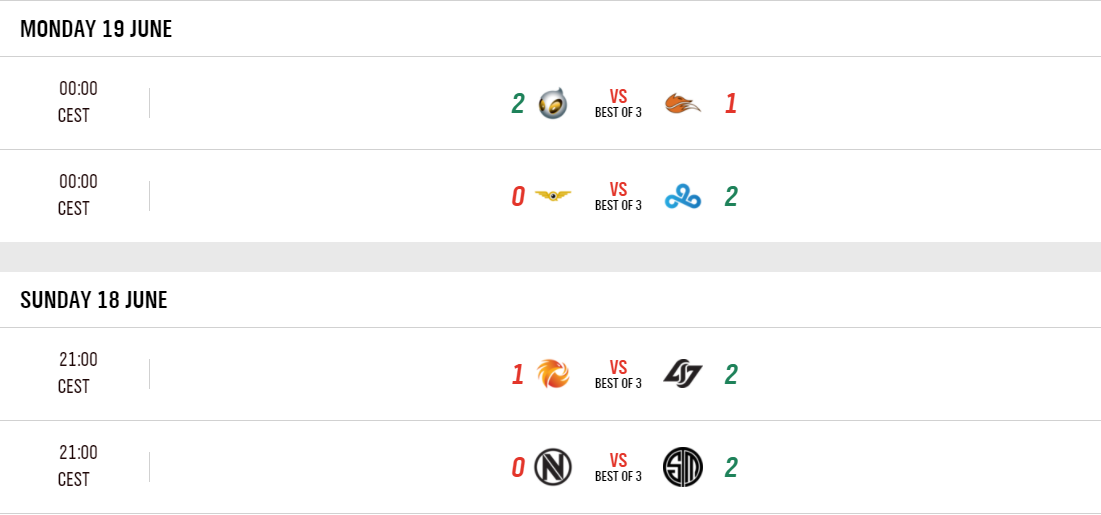Click the Team Envy circular N logo

[x=552, y=467]
